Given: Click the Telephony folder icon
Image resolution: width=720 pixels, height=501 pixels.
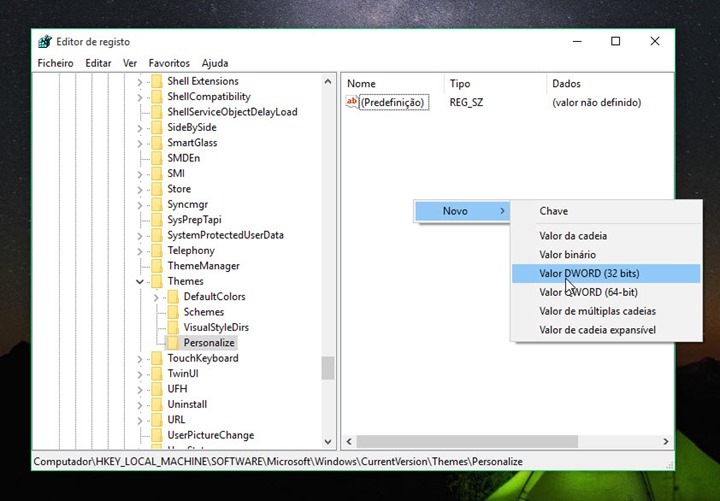Looking at the screenshot, I should [157, 250].
